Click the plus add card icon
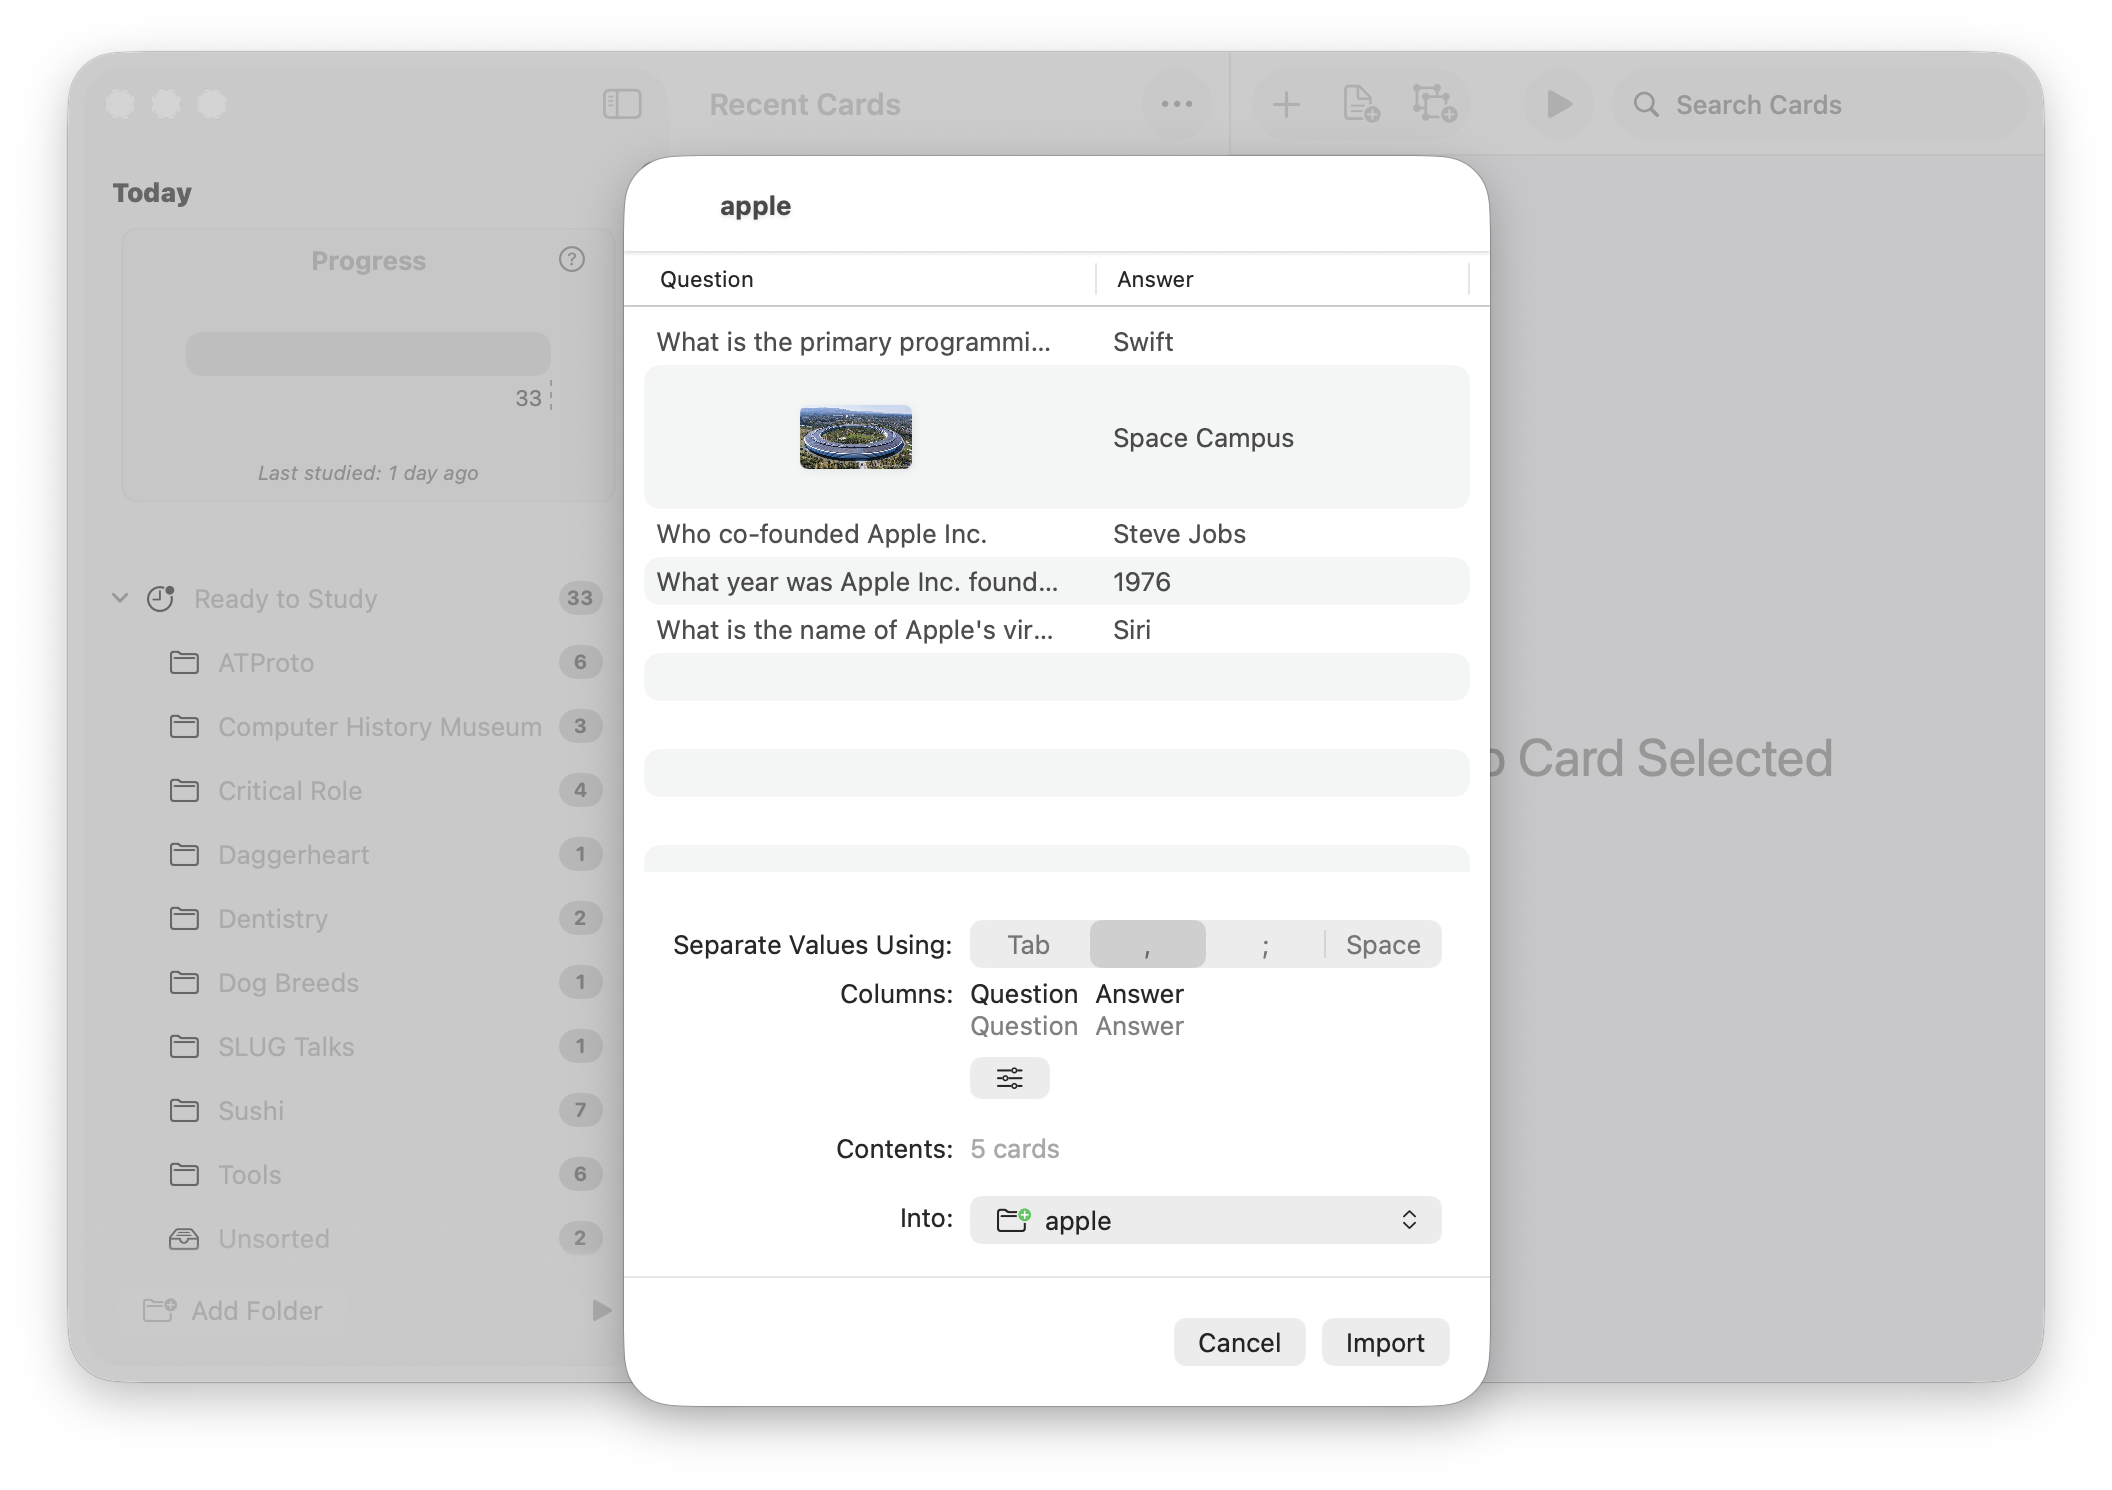 (x=1286, y=104)
